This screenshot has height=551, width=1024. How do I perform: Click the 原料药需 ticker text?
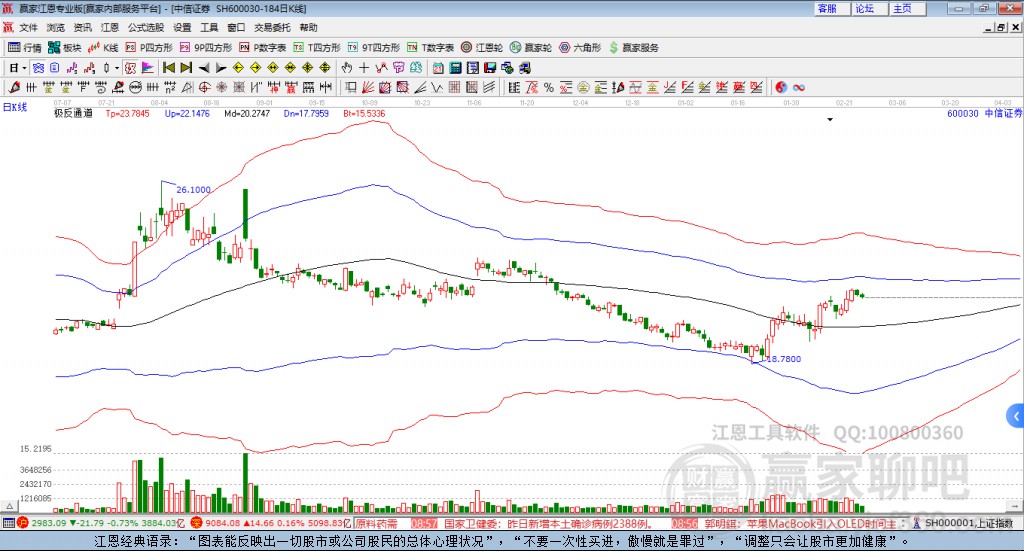click(376, 524)
